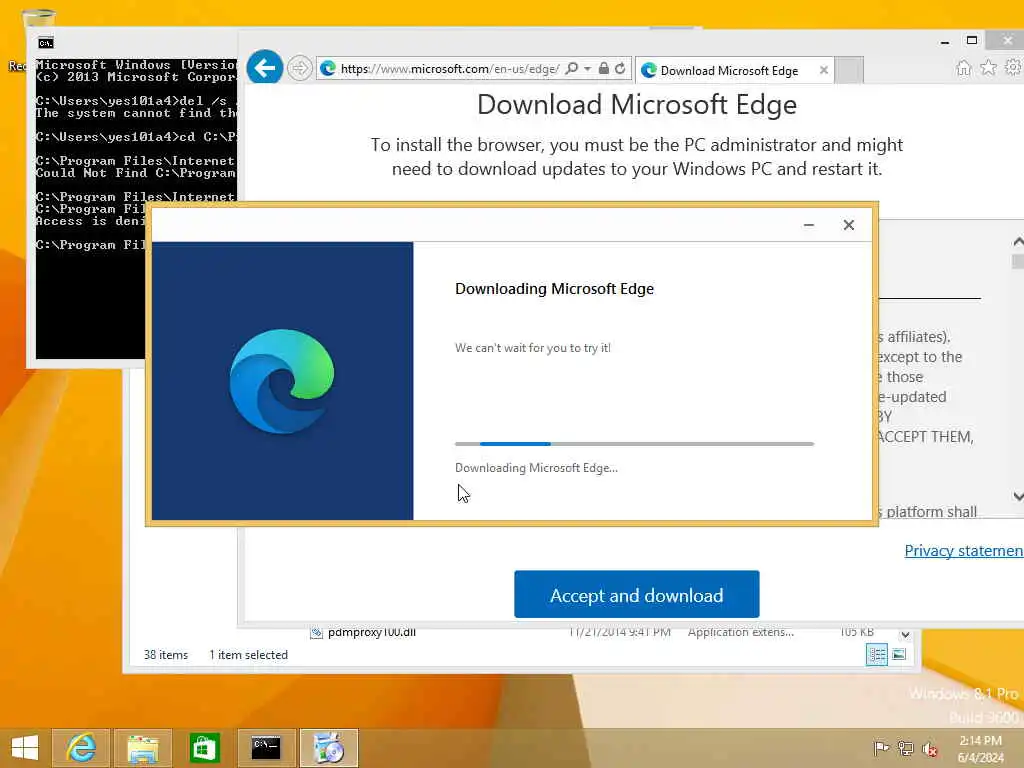Click the security lock icon in address bar
Screen dimensions: 1024x768
pos(603,69)
